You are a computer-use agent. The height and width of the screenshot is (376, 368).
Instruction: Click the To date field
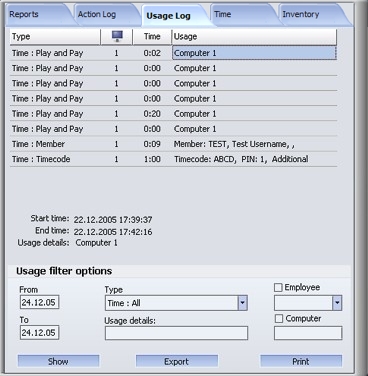pos(39,333)
